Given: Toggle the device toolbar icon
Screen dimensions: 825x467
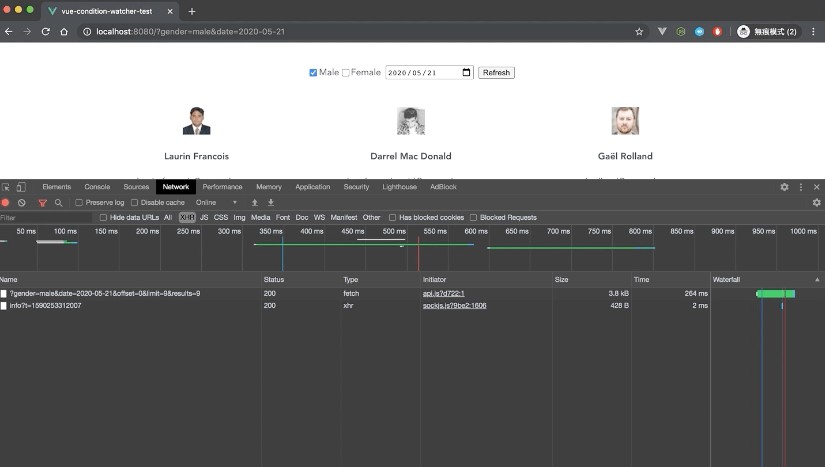Looking at the screenshot, I should click(x=21, y=187).
